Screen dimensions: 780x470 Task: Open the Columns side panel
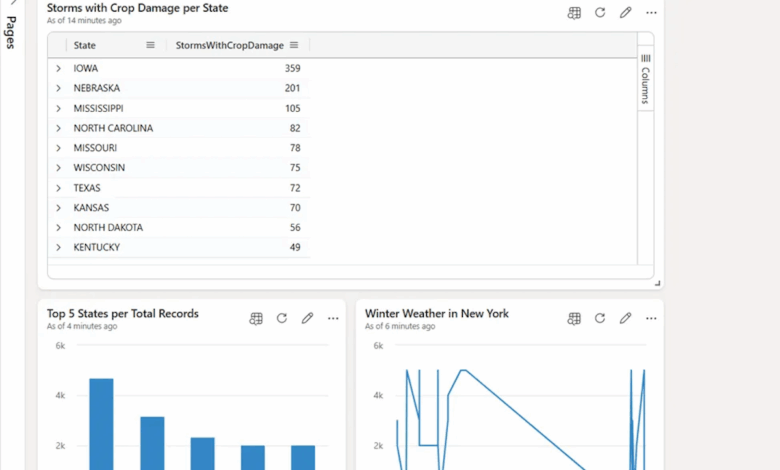click(645, 80)
